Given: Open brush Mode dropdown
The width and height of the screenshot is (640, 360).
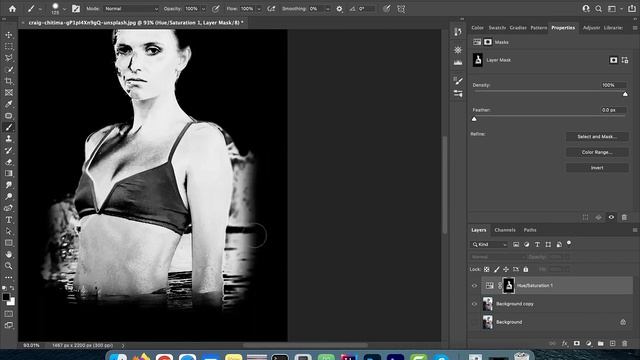Looking at the screenshot, I should (x=131, y=9).
